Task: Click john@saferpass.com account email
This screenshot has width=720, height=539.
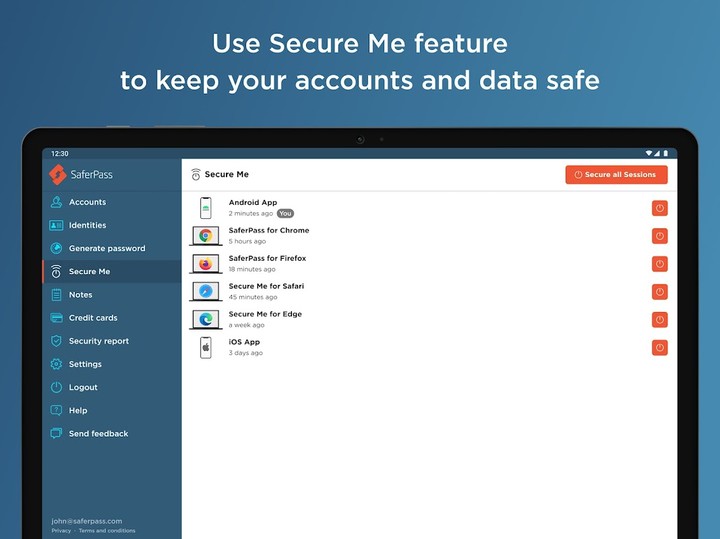Action: tap(87, 521)
